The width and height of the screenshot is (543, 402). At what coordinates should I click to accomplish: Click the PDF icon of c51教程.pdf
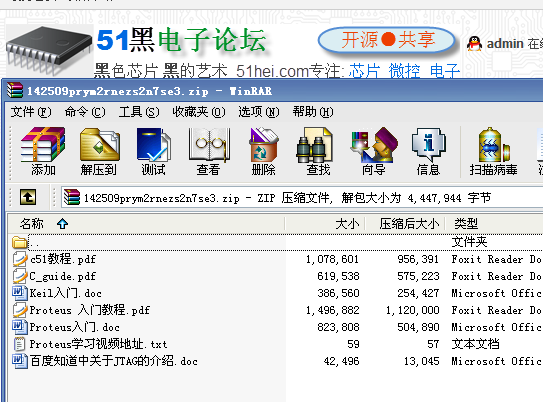[x=20, y=259]
